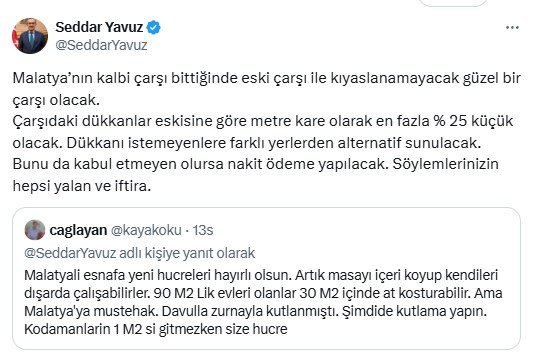Click the 'adlı kişiye yanıt olarak' reply label
Image resolution: width=535 pixels, height=364 pixels.
(x=187, y=253)
